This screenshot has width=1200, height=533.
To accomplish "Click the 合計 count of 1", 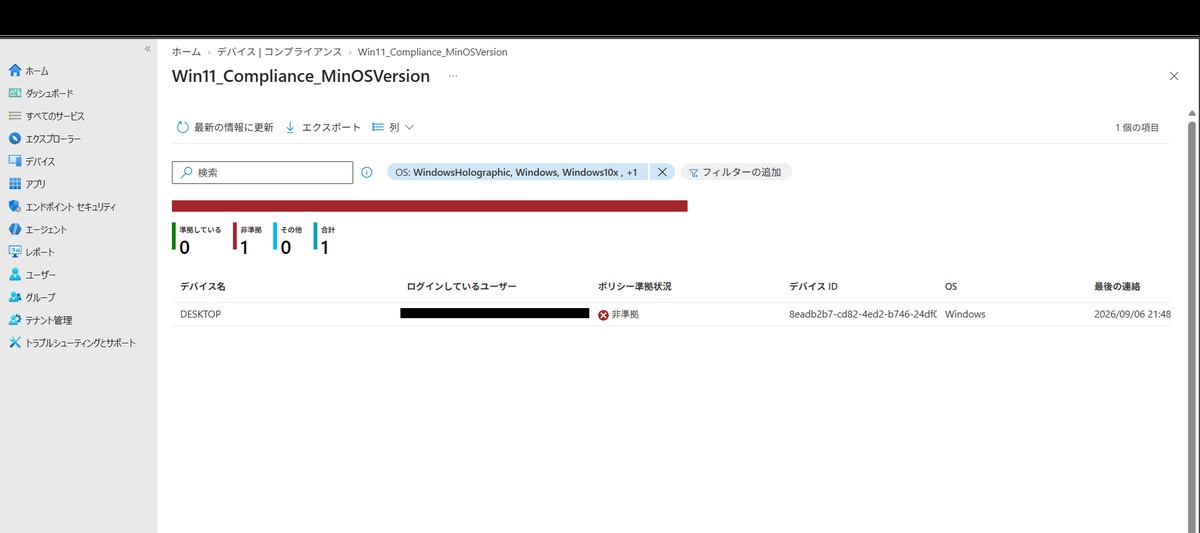I will click(324, 247).
